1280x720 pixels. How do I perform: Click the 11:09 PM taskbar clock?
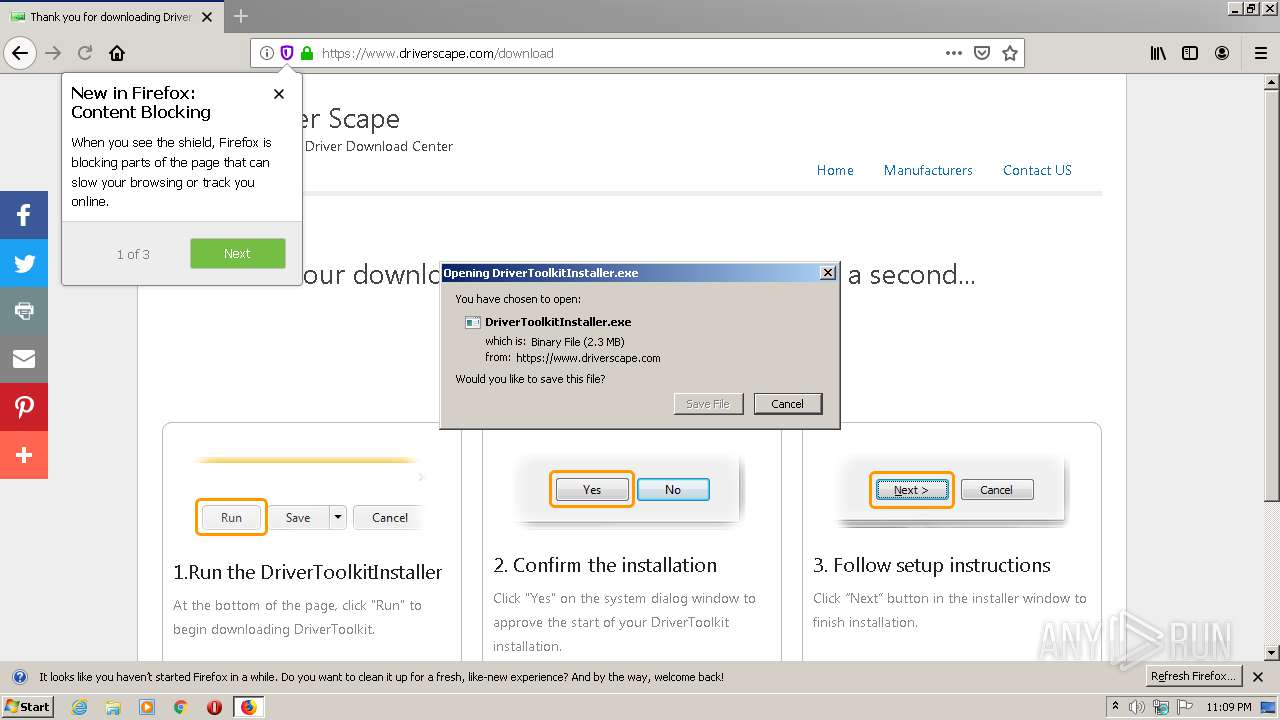(x=1229, y=707)
